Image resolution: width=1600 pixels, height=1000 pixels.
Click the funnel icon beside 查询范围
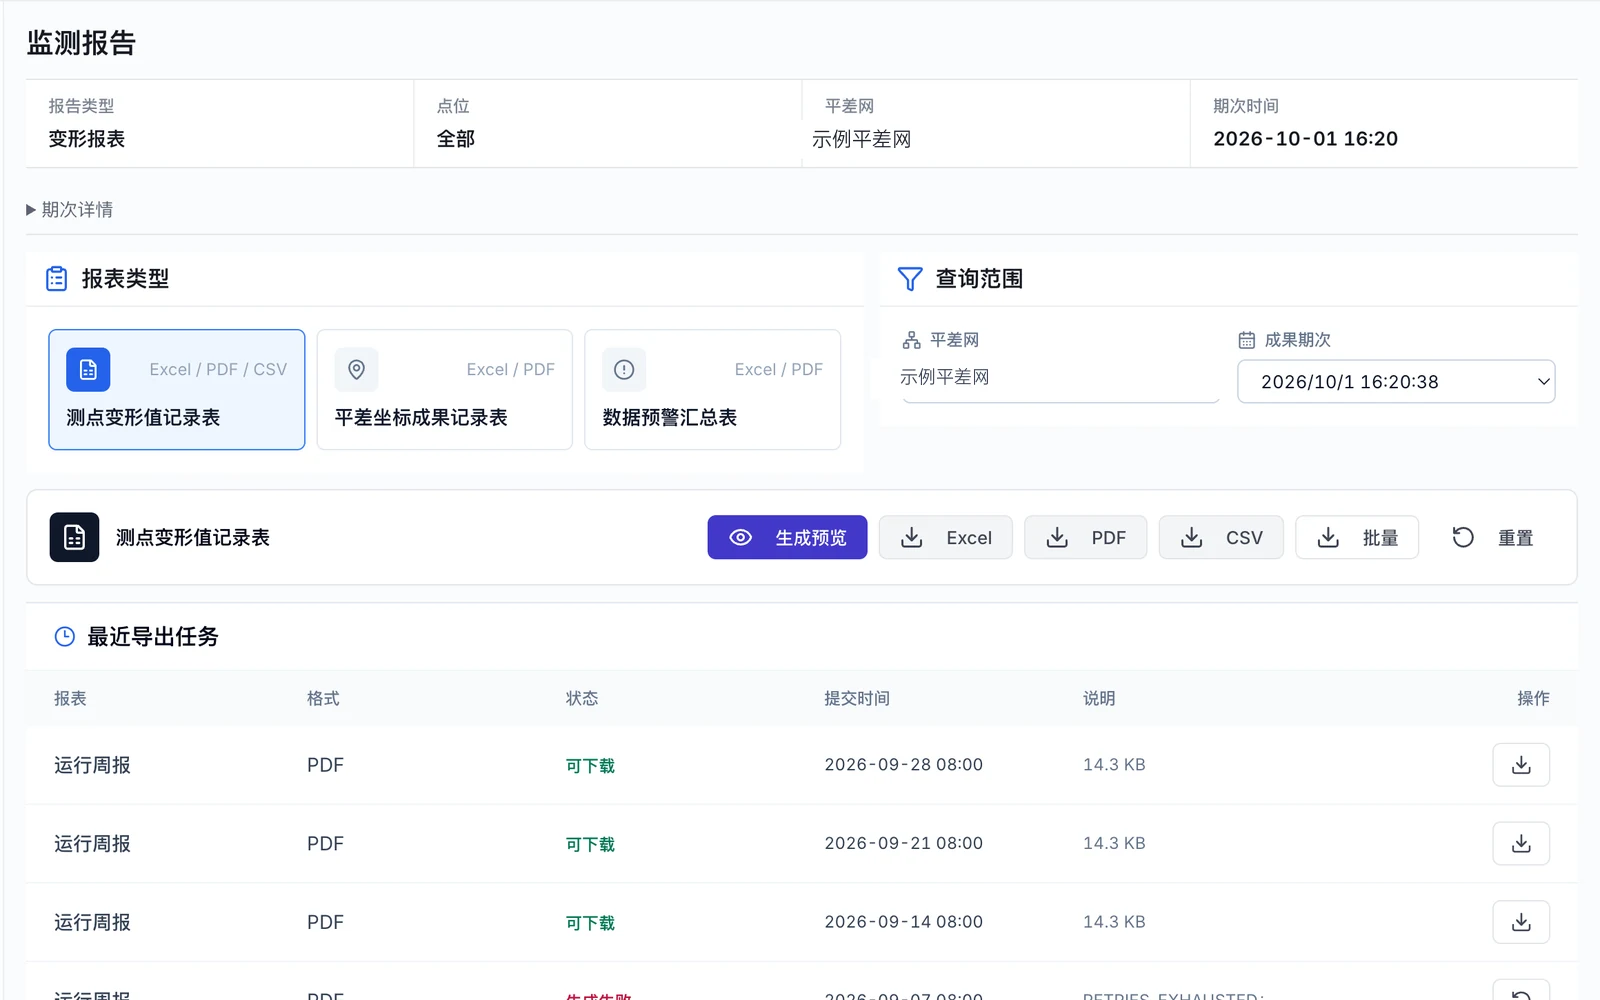(x=910, y=279)
